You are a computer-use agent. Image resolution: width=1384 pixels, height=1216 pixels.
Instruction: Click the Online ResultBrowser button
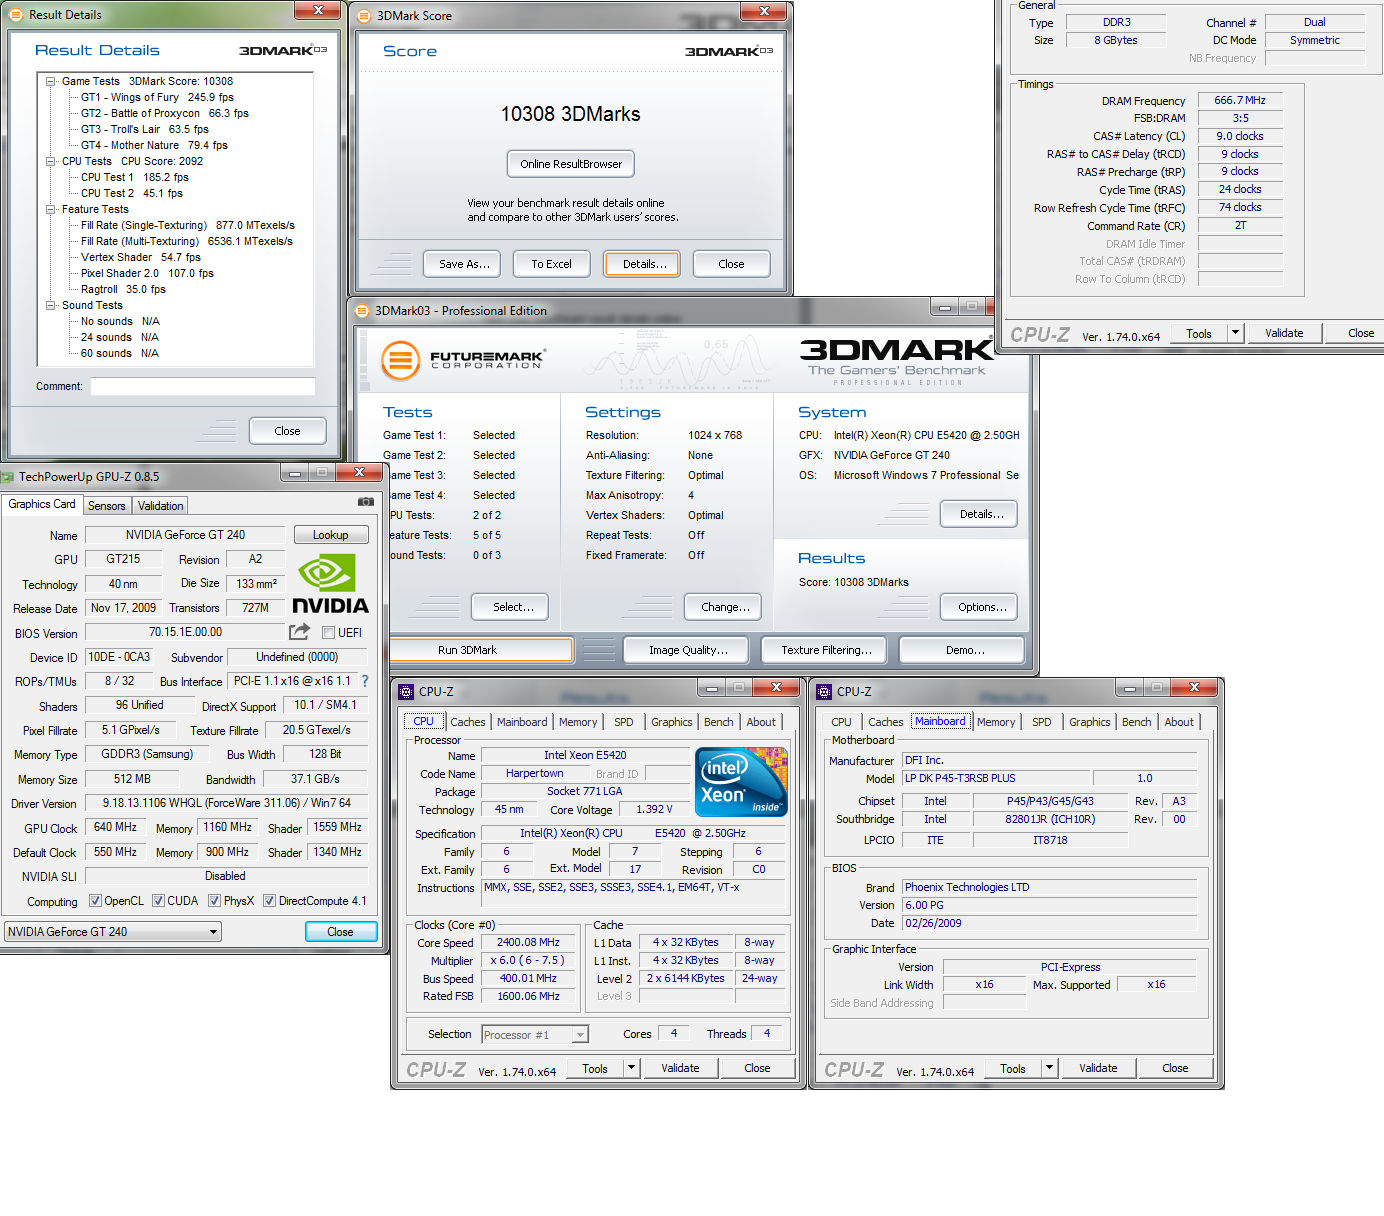571,164
